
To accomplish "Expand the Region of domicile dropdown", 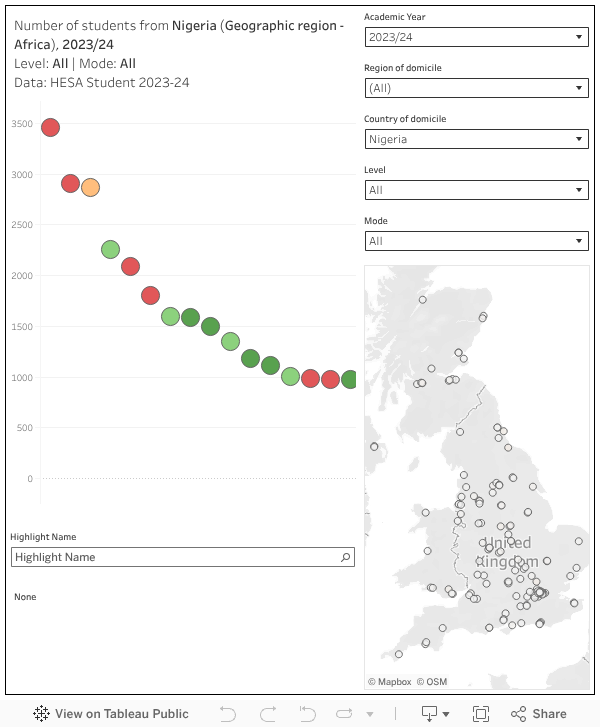I will pos(476,88).
